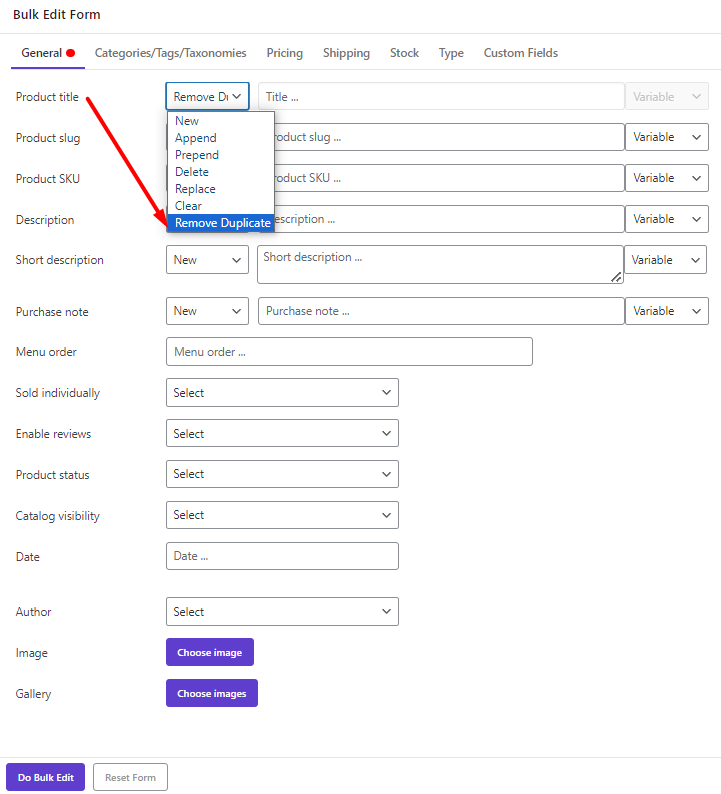Open the Categories/Tags/Taxonomies tab
This screenshot has height=794, width=721.
pyautogui.click(x=171, y=53)
